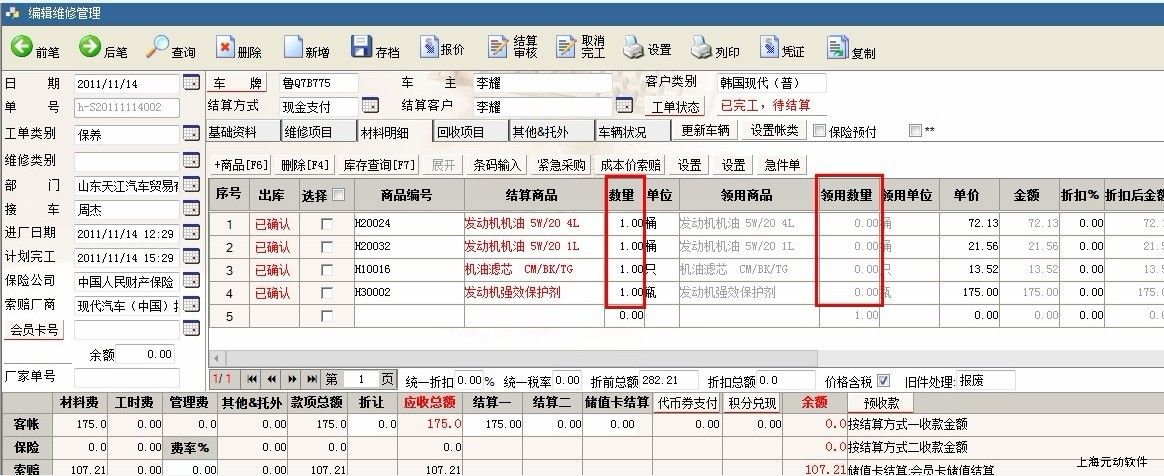This screenshot has width=1164, height=476.
Task: Tick the 选择 checkbox in row 1
Action: click(327, 223)
